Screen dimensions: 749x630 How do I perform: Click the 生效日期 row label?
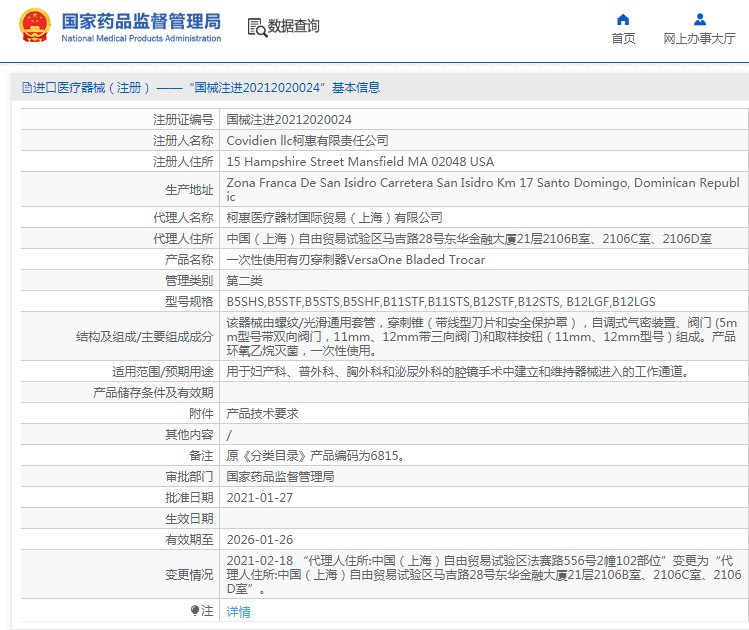point(189,519)
